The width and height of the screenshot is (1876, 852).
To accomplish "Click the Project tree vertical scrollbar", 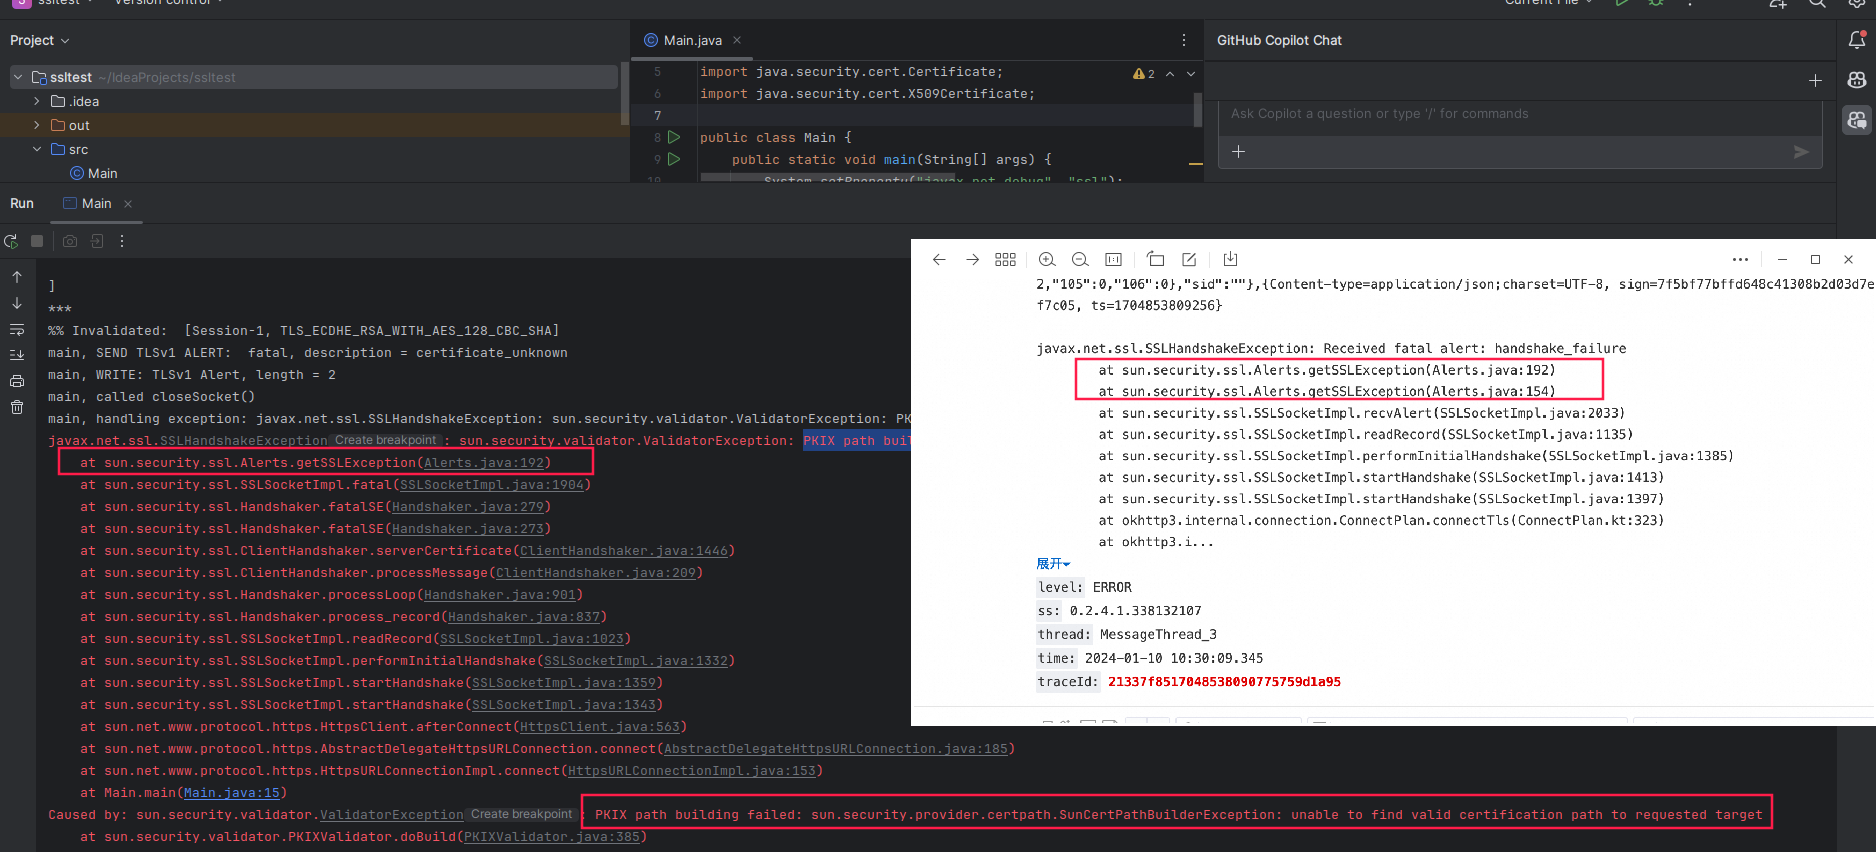I will click(625, 95).
